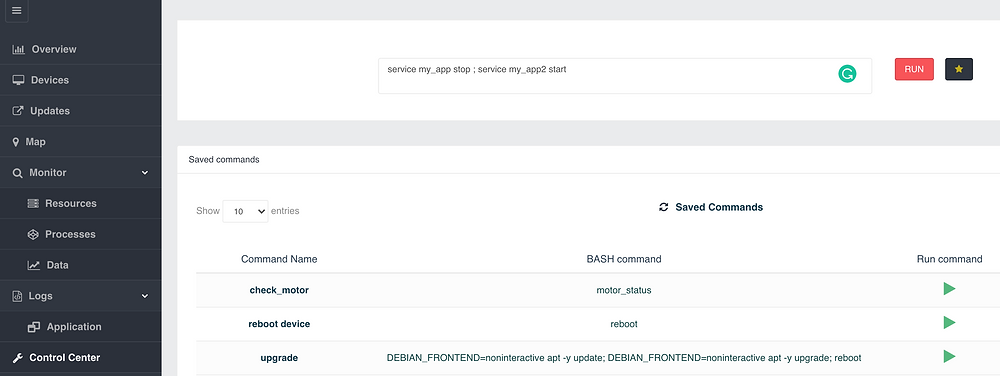Open the show entries dropdown
The height and width of the screenshot is (376, 1000).
click(246, 211)
